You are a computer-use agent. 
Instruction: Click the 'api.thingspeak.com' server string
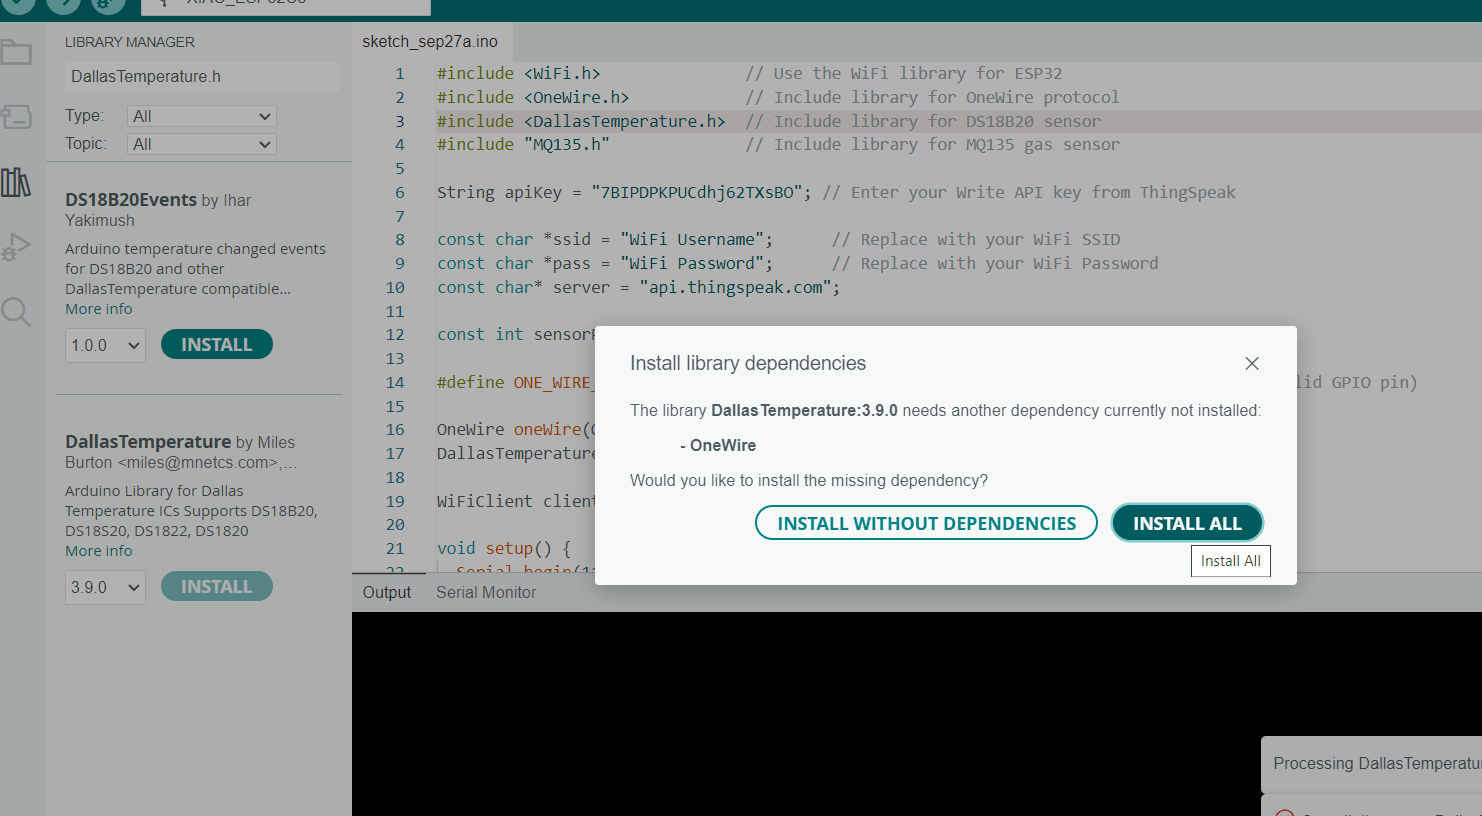pyautogui.click(x=735, y=287)
